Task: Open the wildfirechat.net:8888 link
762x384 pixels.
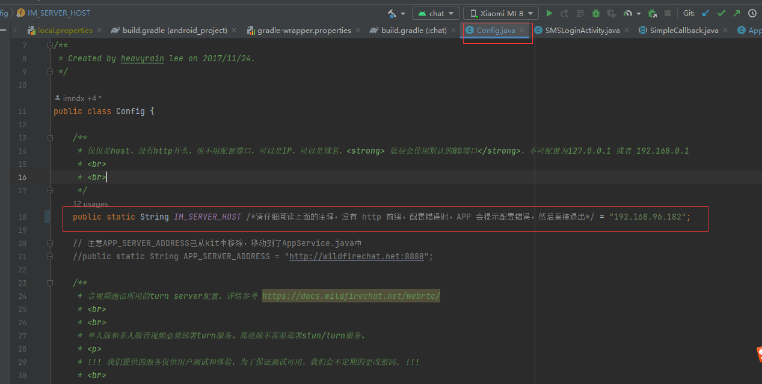Action: coord(356,256)
